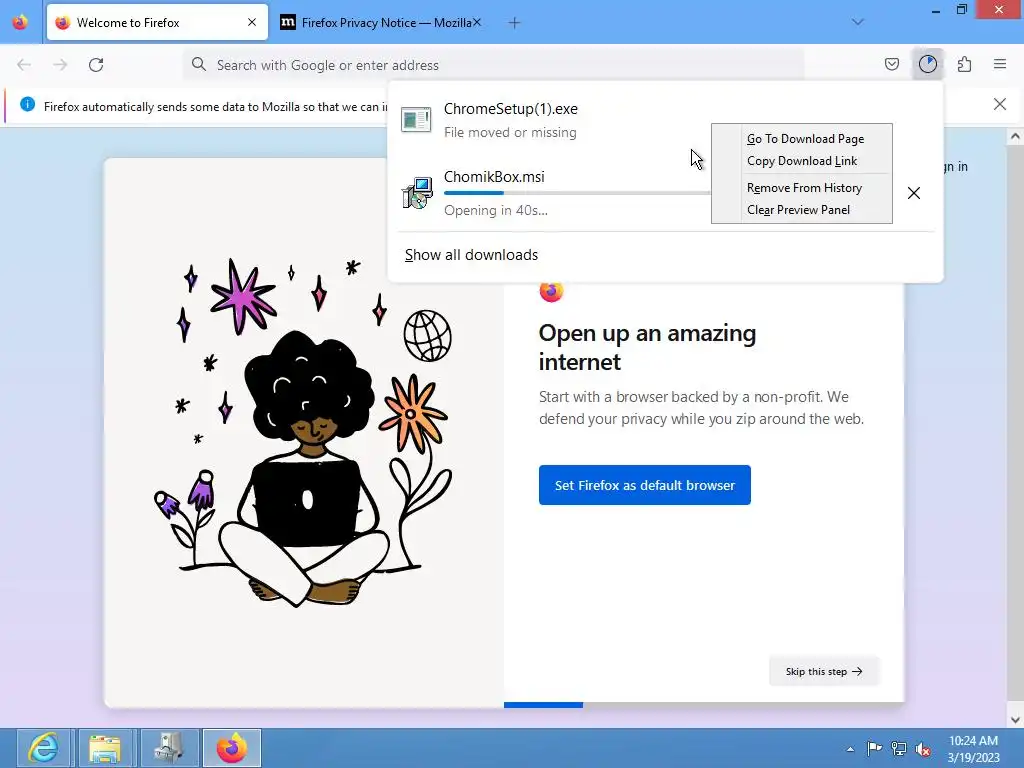Choose Remove From History

point(804,188)
